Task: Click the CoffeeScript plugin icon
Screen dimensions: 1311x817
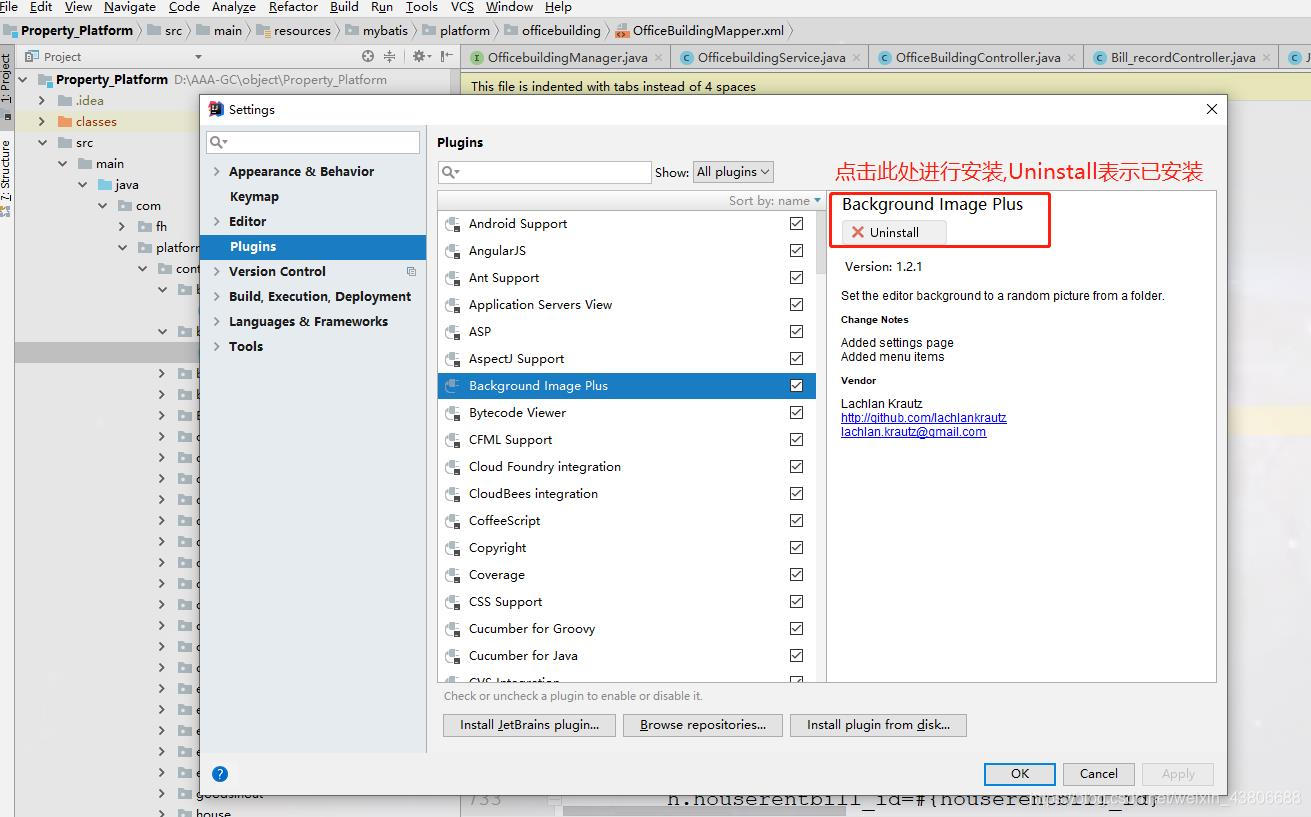Action: 453,521
